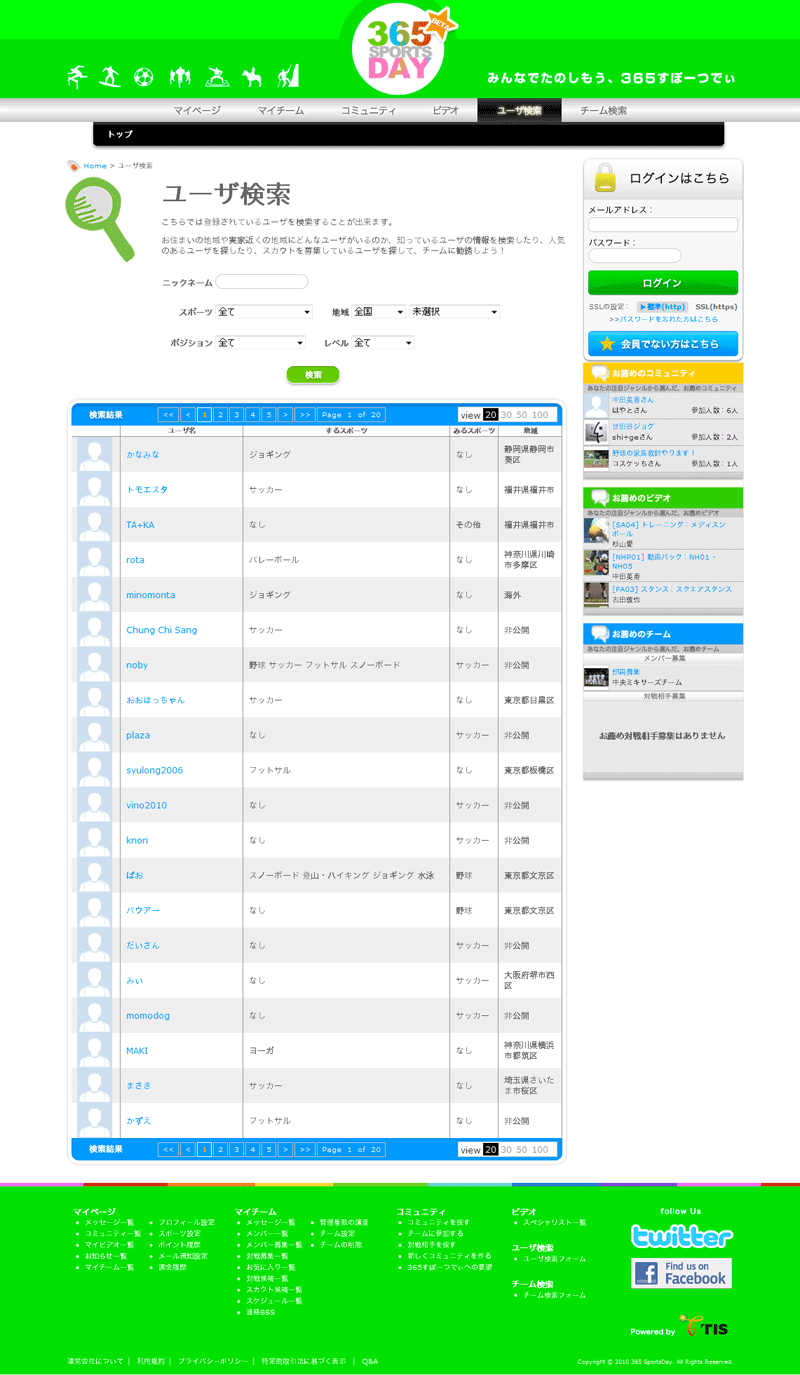Click the Home breadcrumb tag icon
This screenshot has width=800, height=1375.
73,166
